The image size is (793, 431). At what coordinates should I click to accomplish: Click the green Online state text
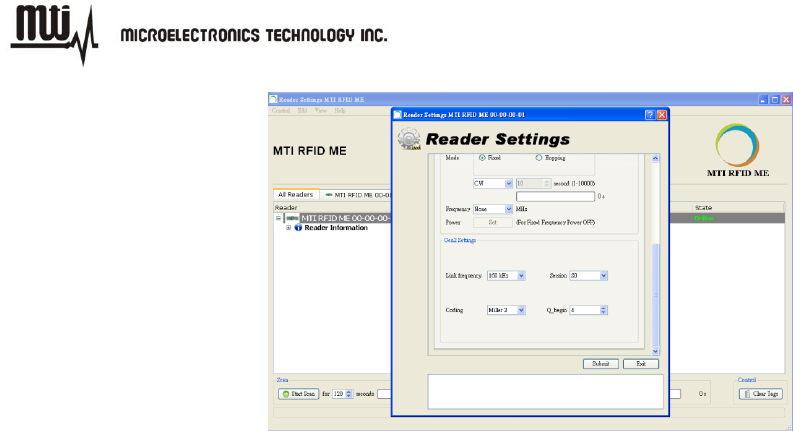tap(704, 218)
